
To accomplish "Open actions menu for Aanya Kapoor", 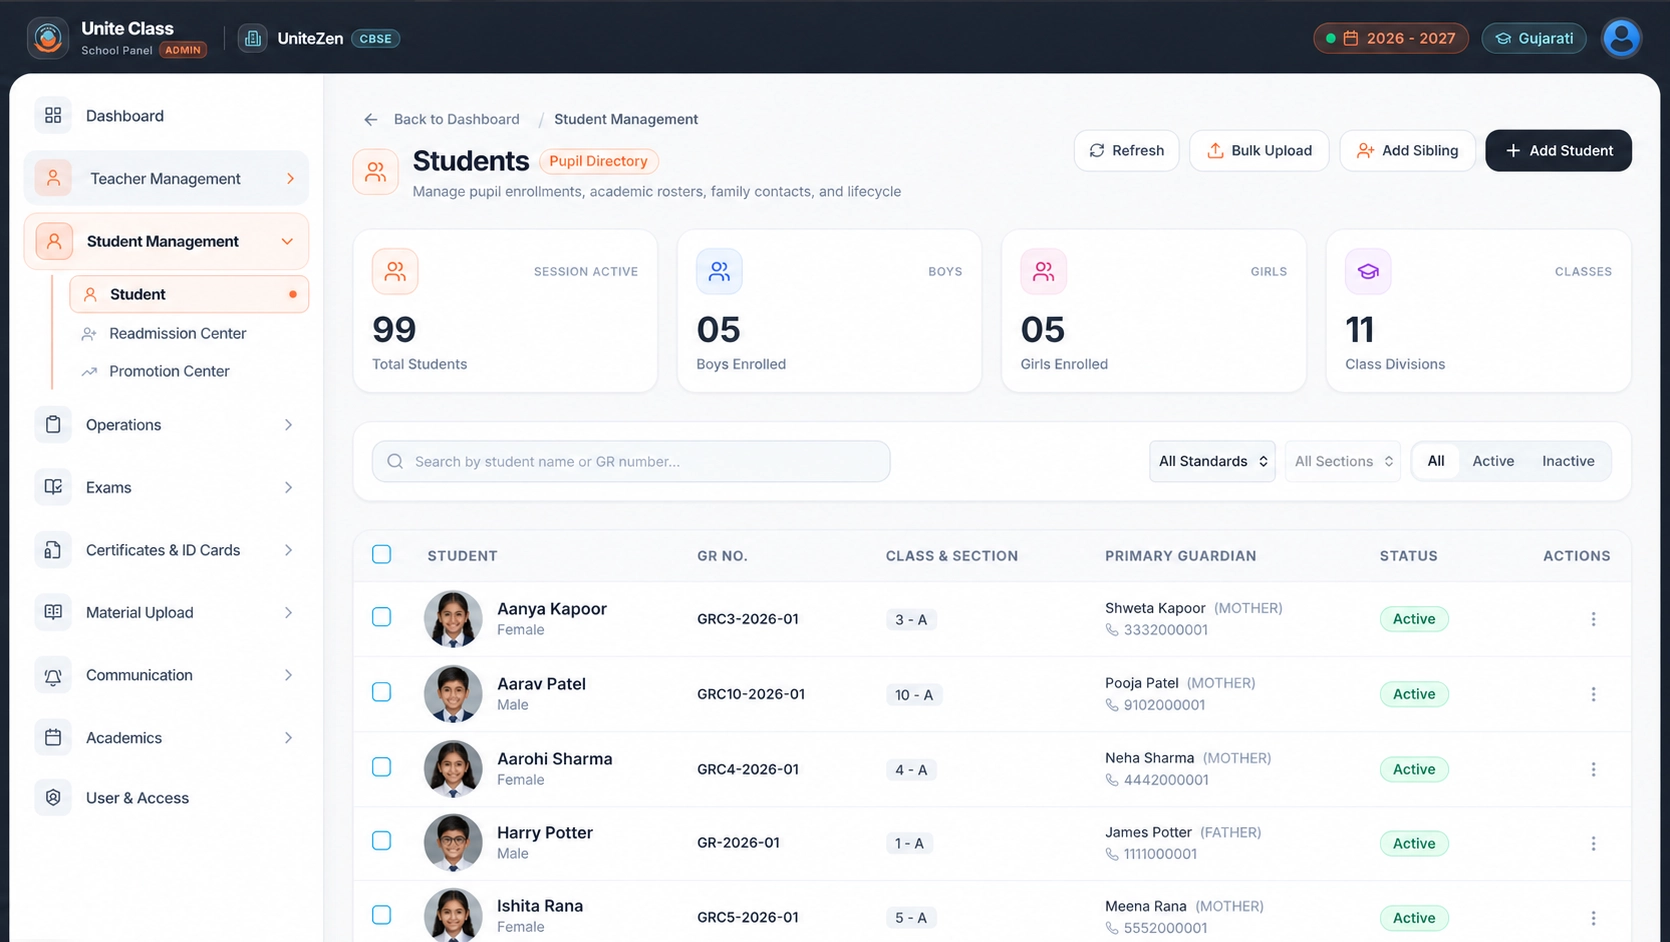I will pos(1593,619).
